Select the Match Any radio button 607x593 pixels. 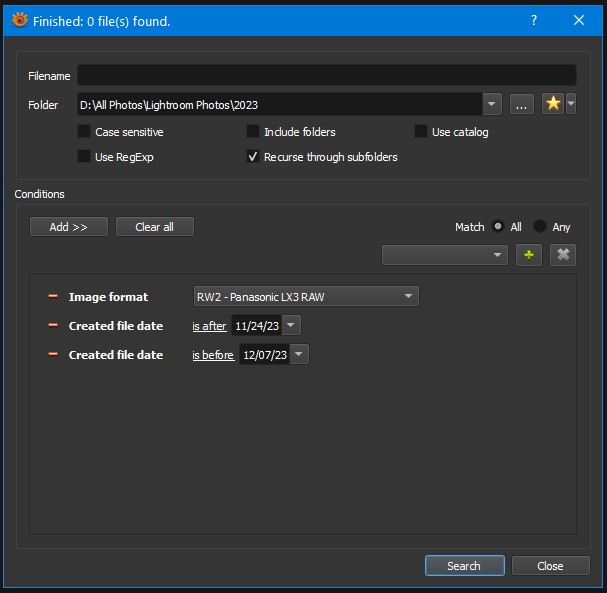point(540,226)
